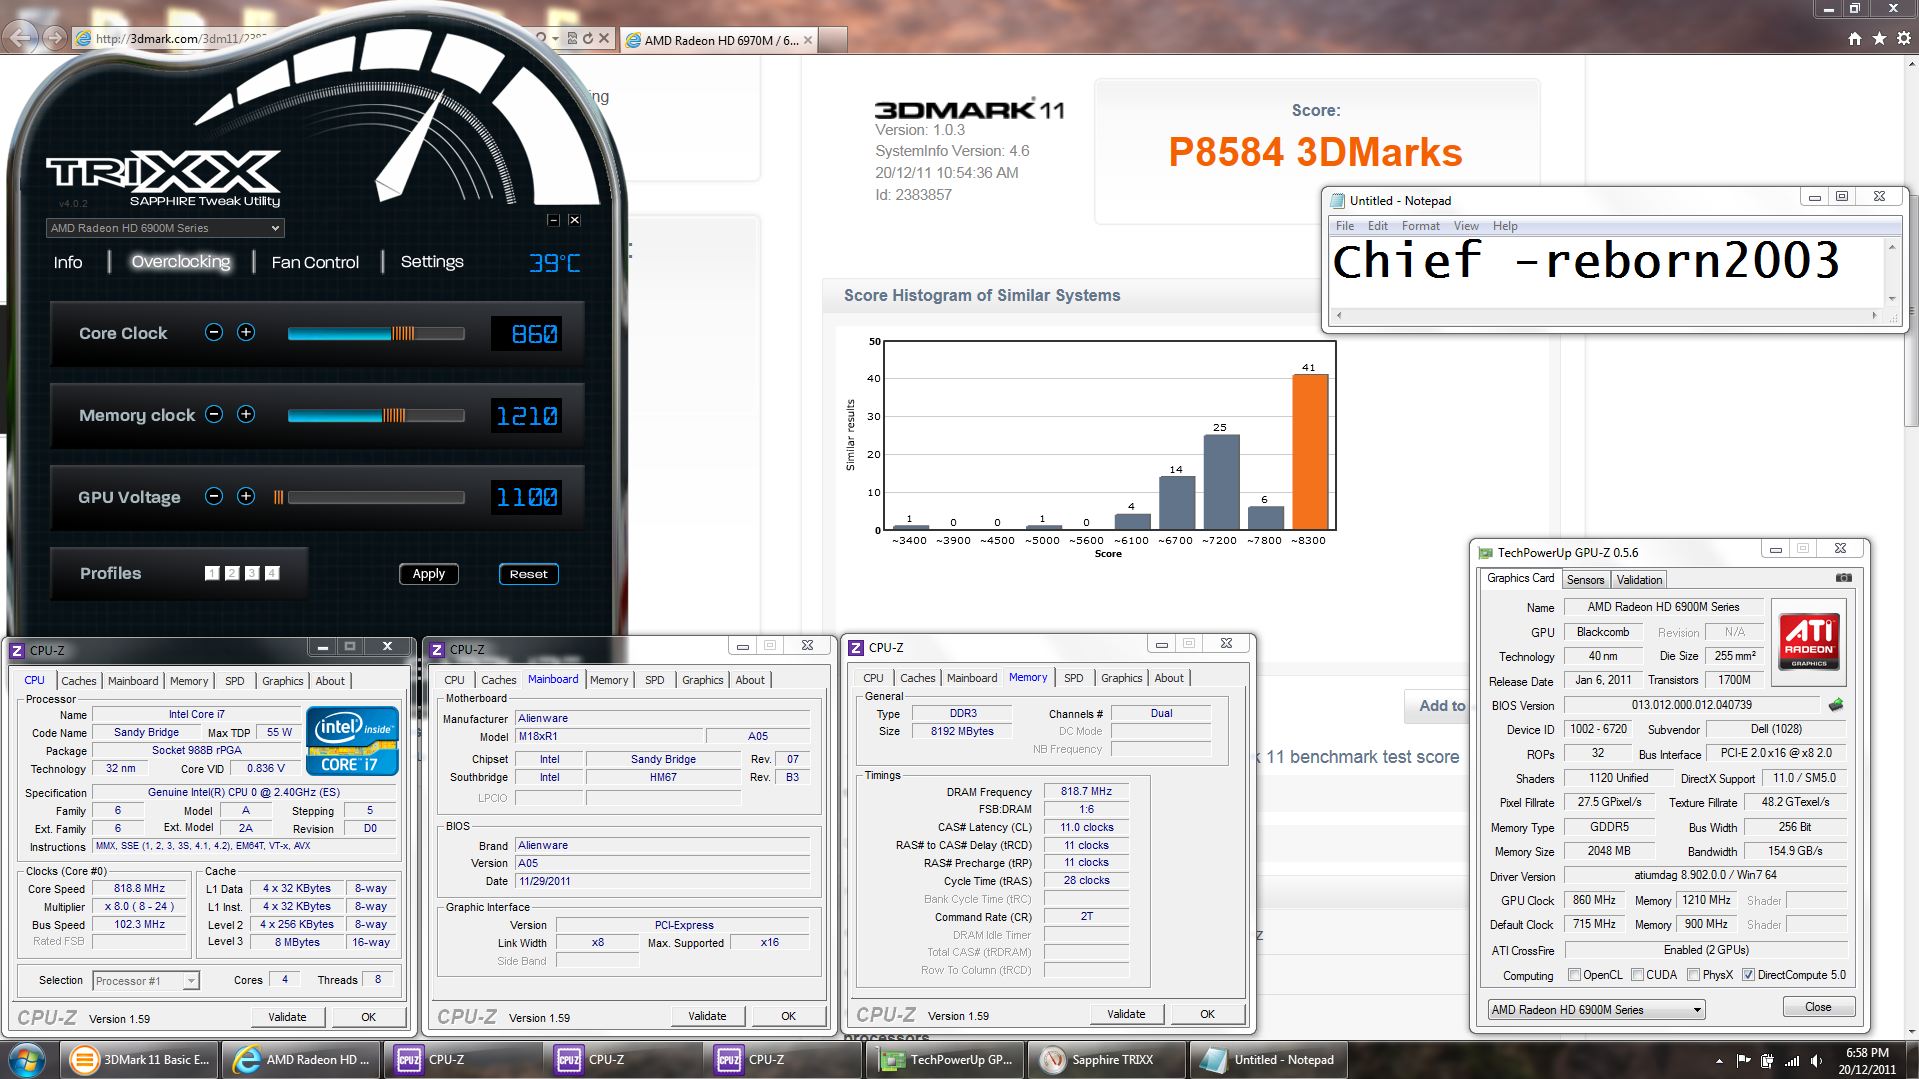Viewport: 1919px width, 1079px height.
Task: Open GPU-Z Sensors tab
Action: coord(1585,580)
